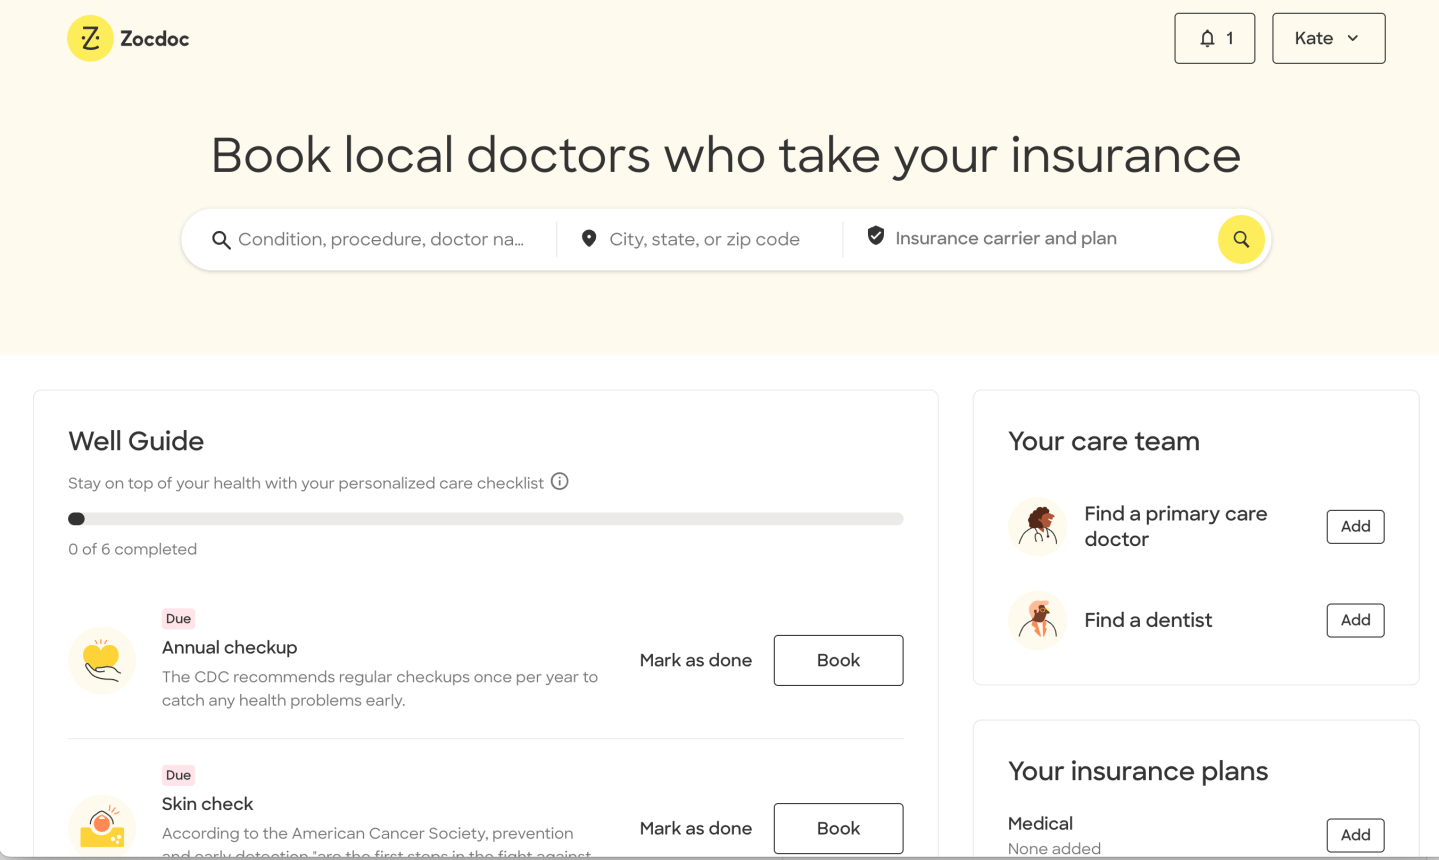Mark the Skin check as done
1439x860 pixels.
click(x=696, y=828)
